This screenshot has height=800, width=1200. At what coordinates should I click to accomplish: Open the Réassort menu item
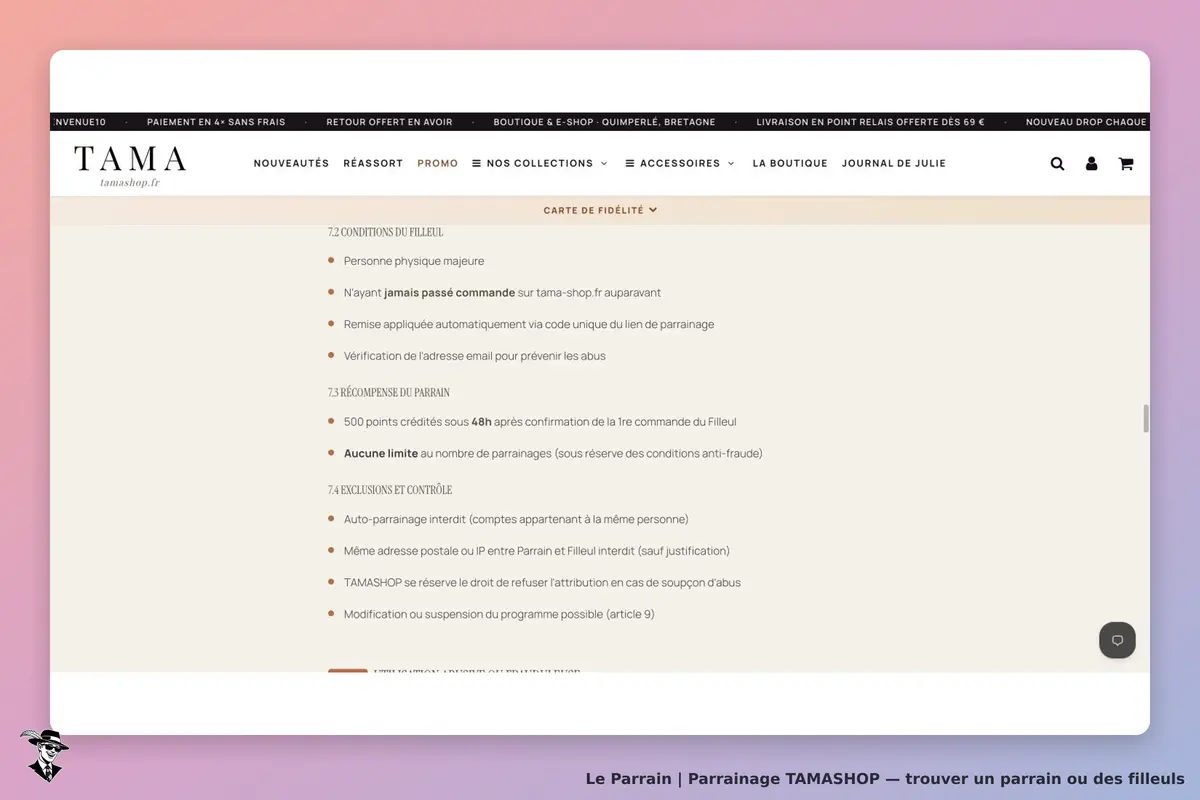pyautogui.click(x=373, y=163)
